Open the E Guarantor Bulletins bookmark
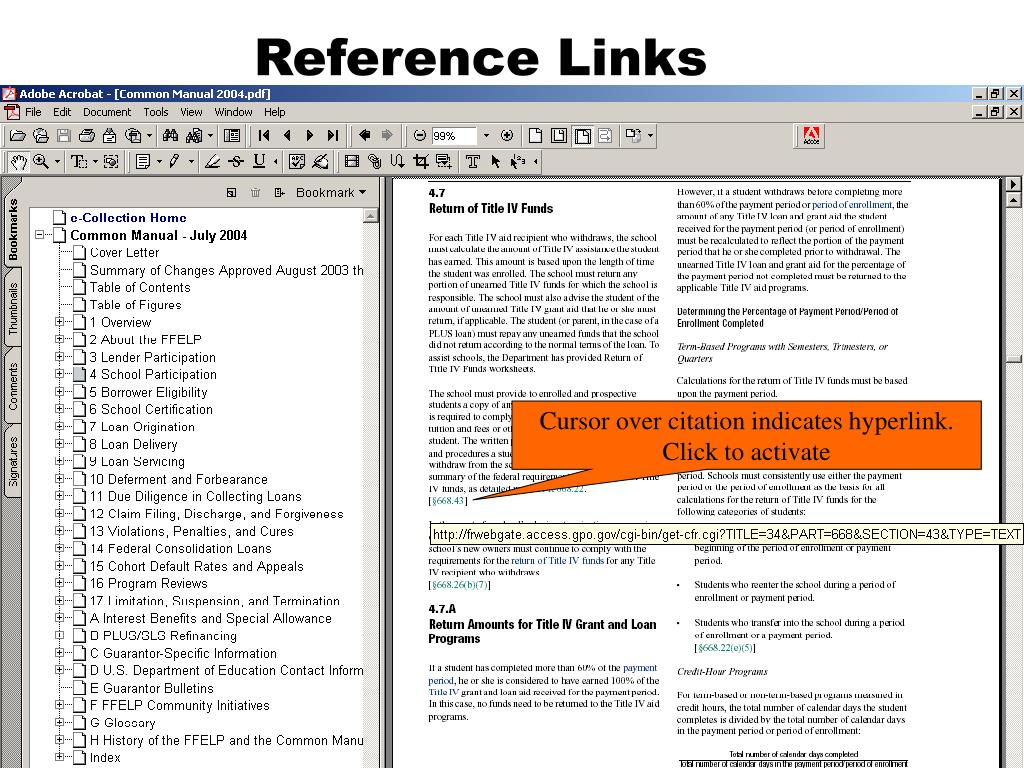The height and width of the screenshot is (768, 1024). coord(152,688)
